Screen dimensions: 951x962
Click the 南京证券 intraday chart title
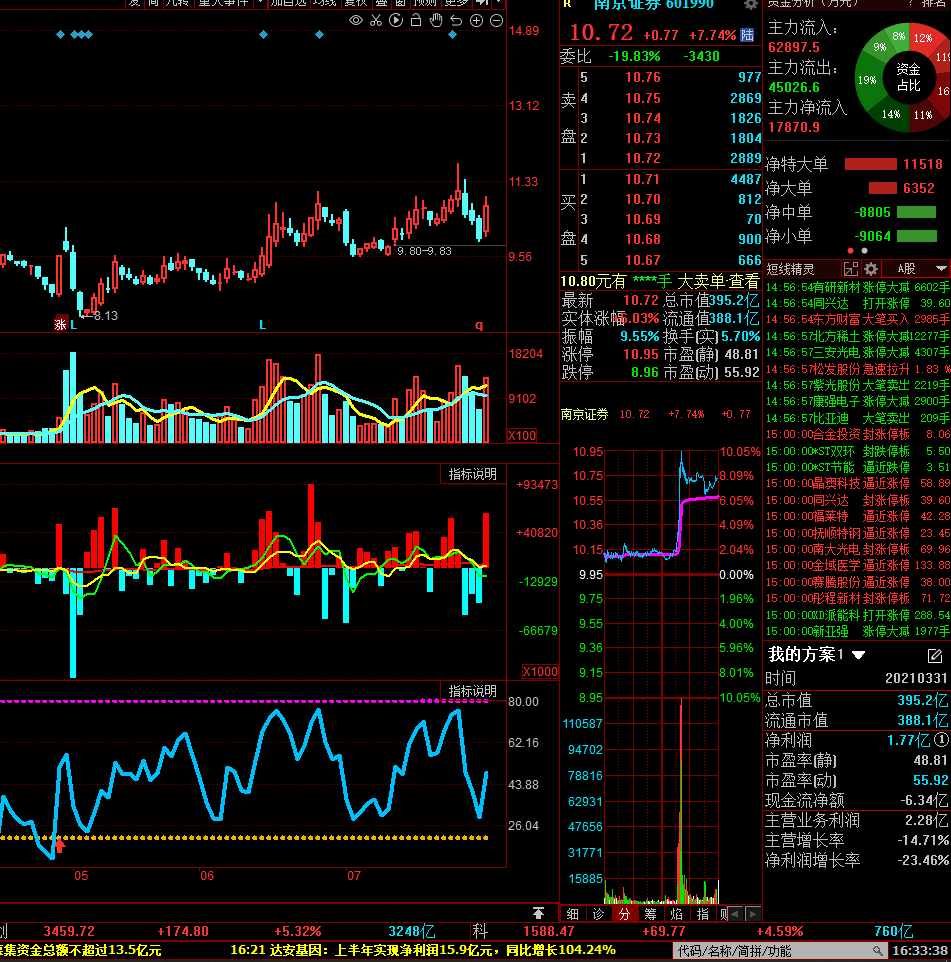(585, 414)
